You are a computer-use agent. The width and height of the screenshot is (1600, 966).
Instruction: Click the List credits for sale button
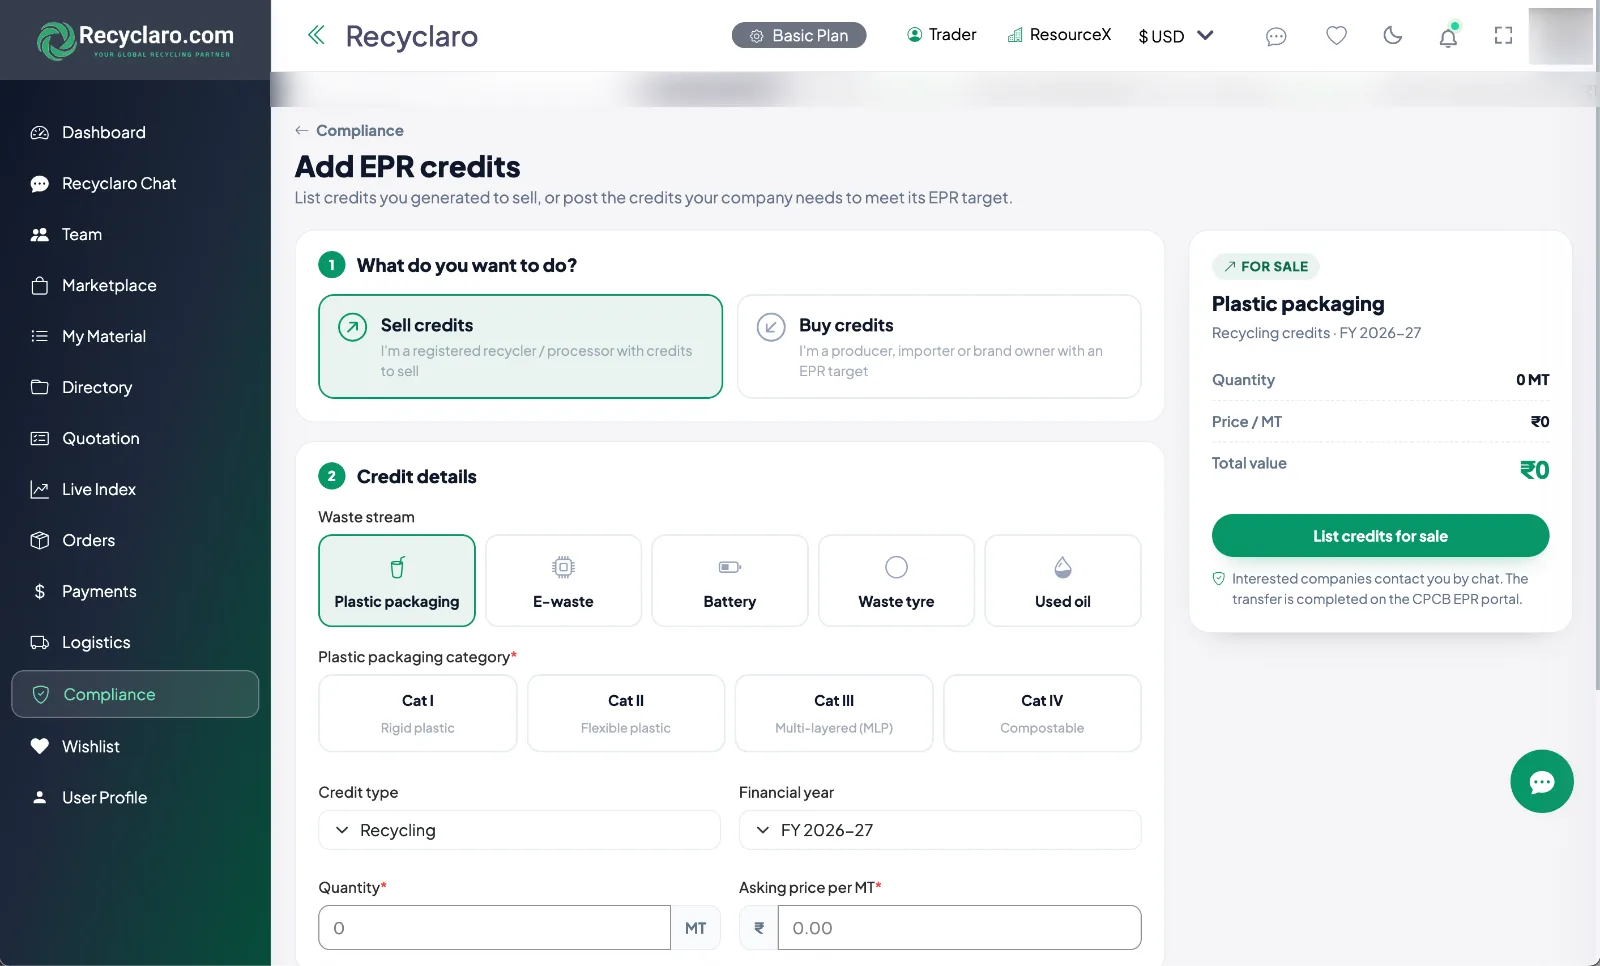click(x=1380, y=536)
